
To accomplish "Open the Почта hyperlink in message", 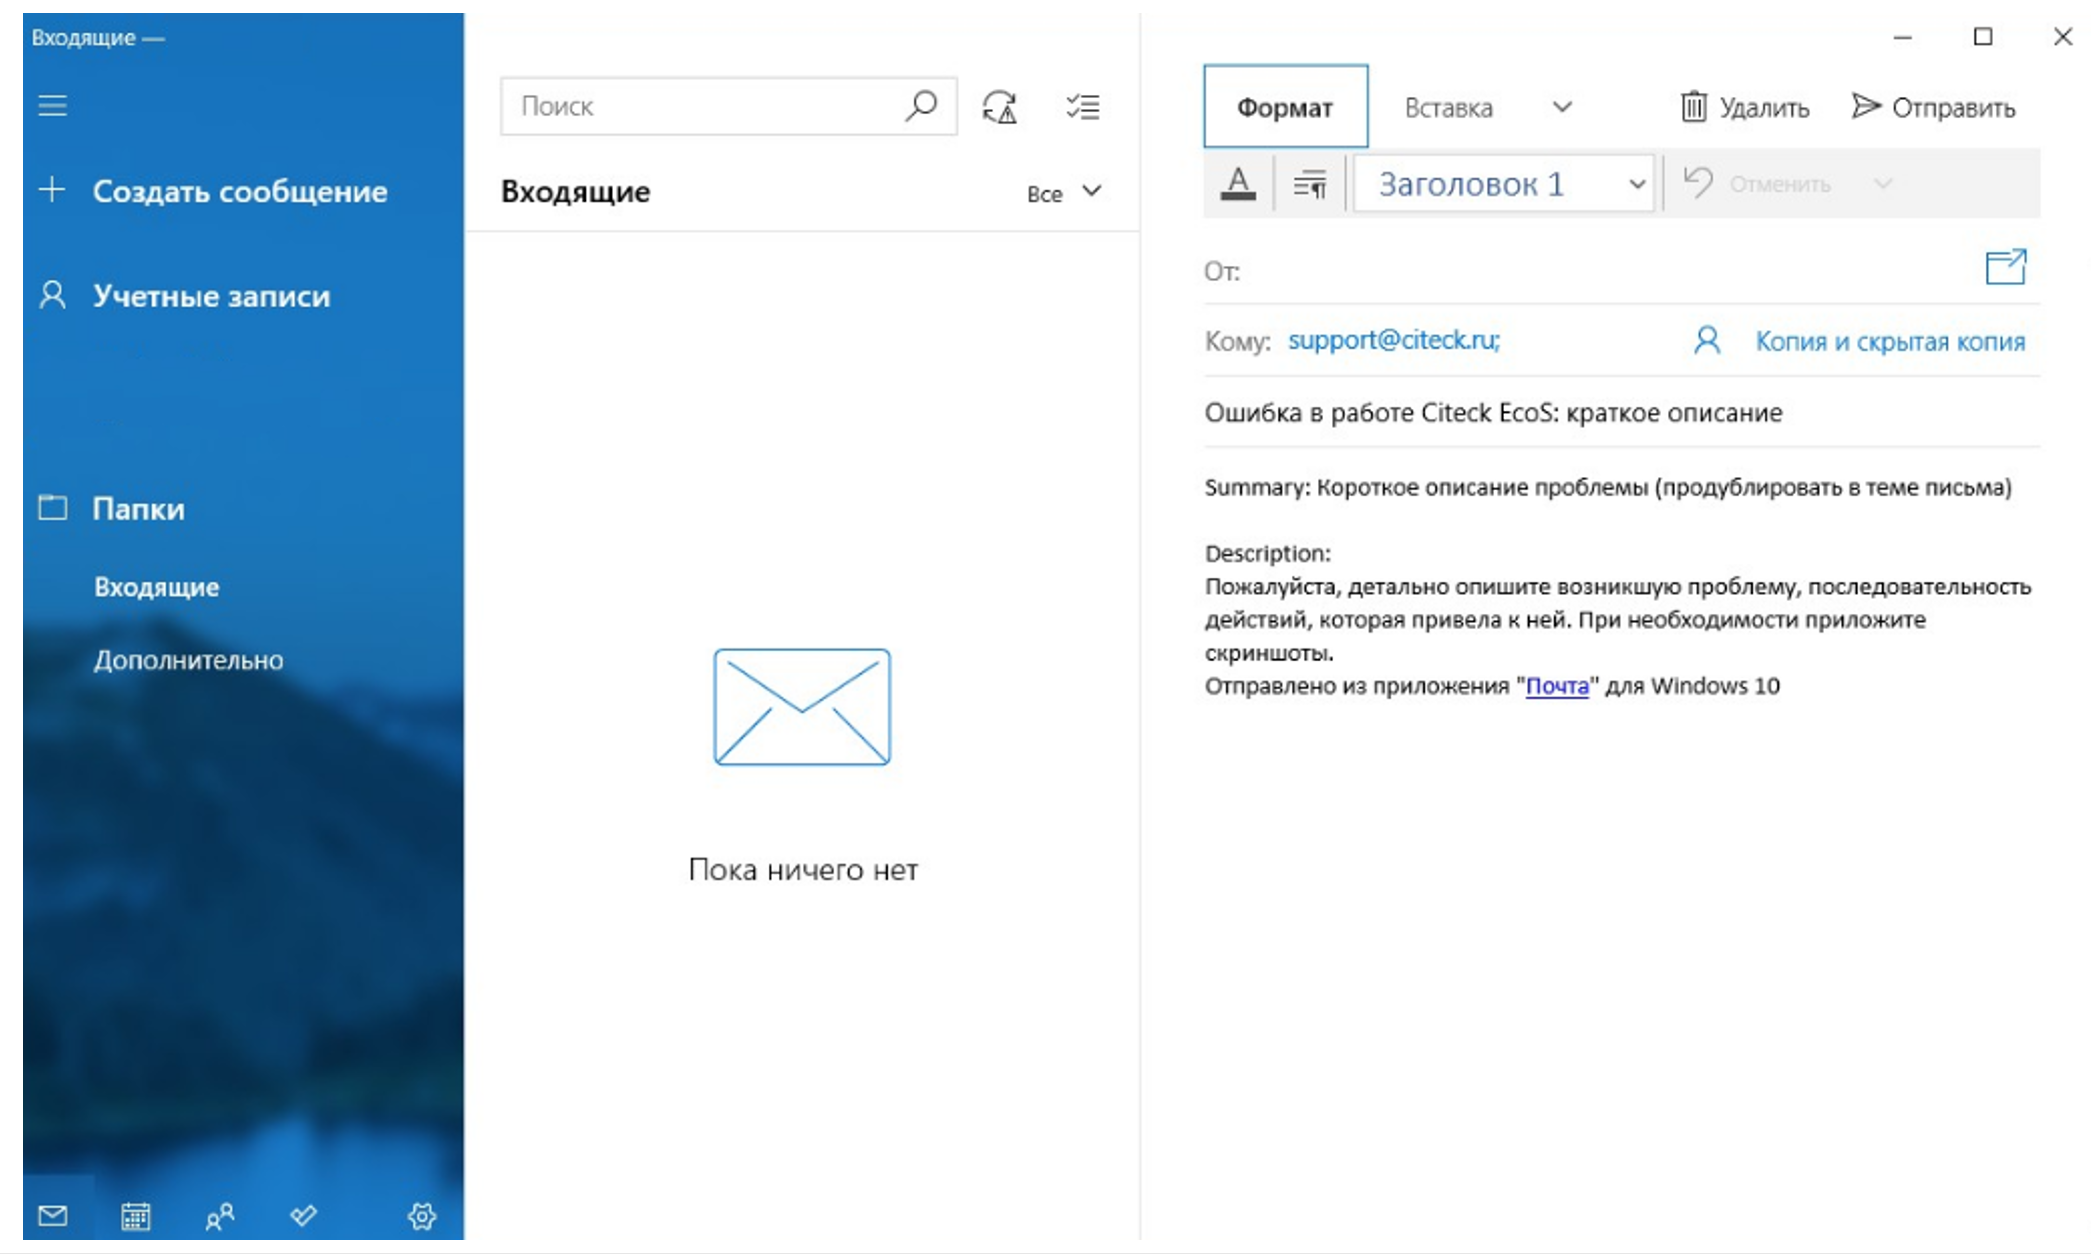I will pos(1557,686).
